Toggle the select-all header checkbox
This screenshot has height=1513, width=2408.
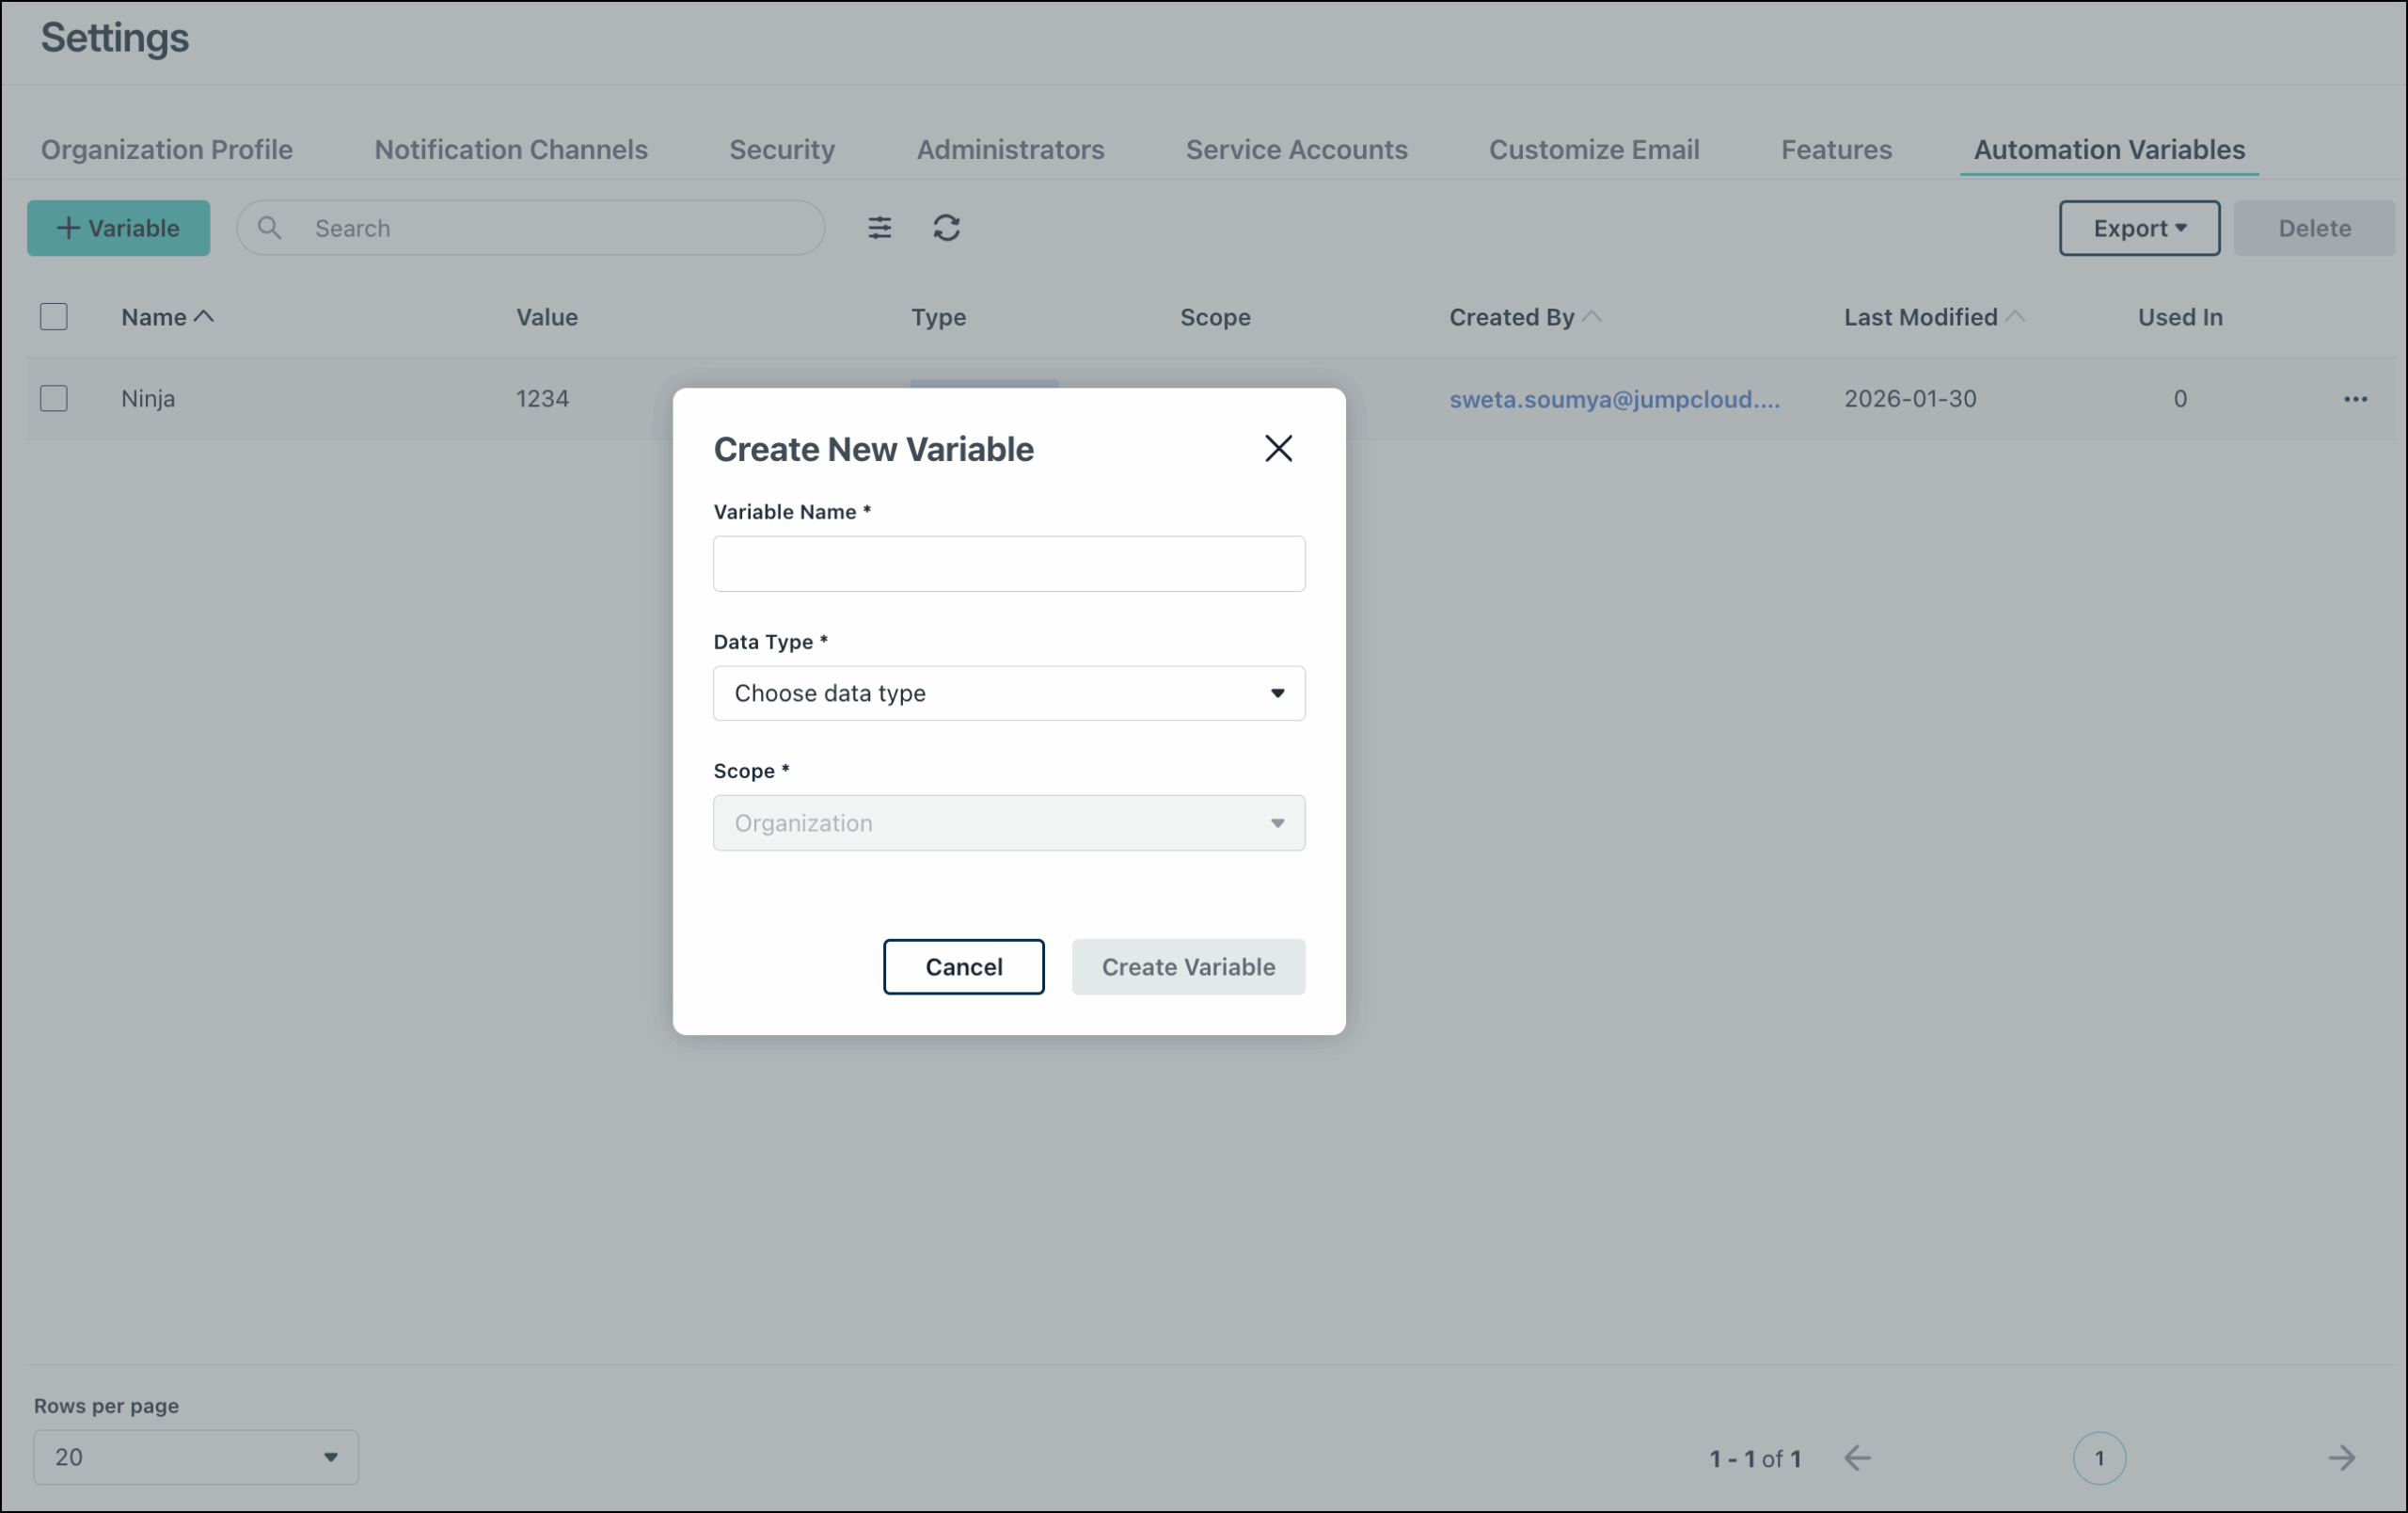click(x=54, y=317)
